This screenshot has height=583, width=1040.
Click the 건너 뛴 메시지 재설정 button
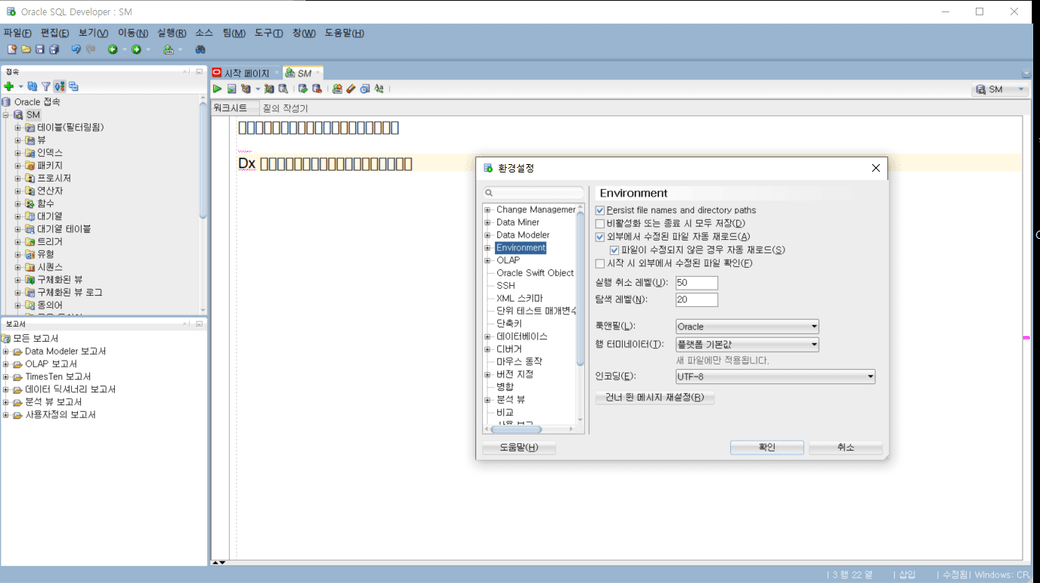[655, 397]
